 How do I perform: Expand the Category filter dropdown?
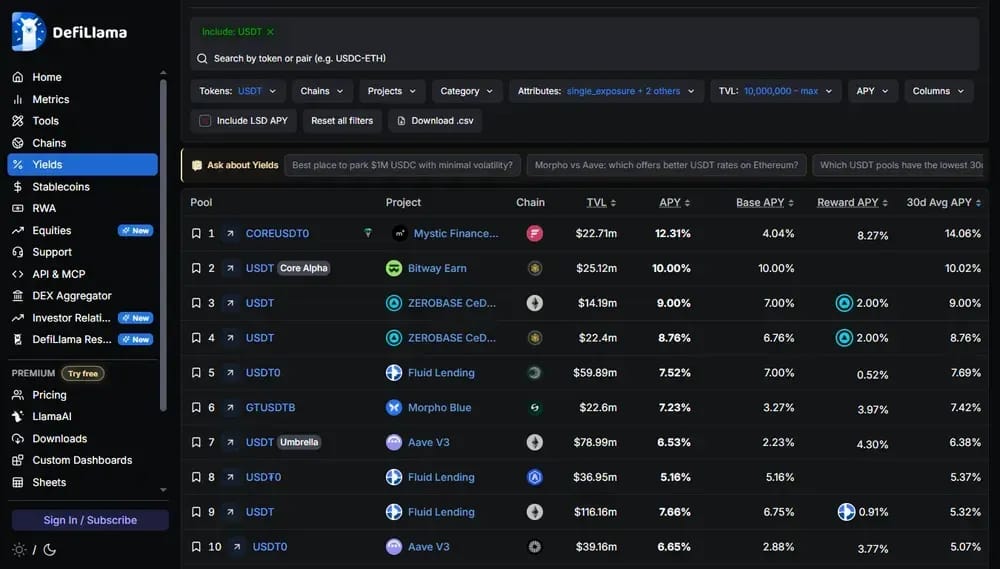click(467, 91)
